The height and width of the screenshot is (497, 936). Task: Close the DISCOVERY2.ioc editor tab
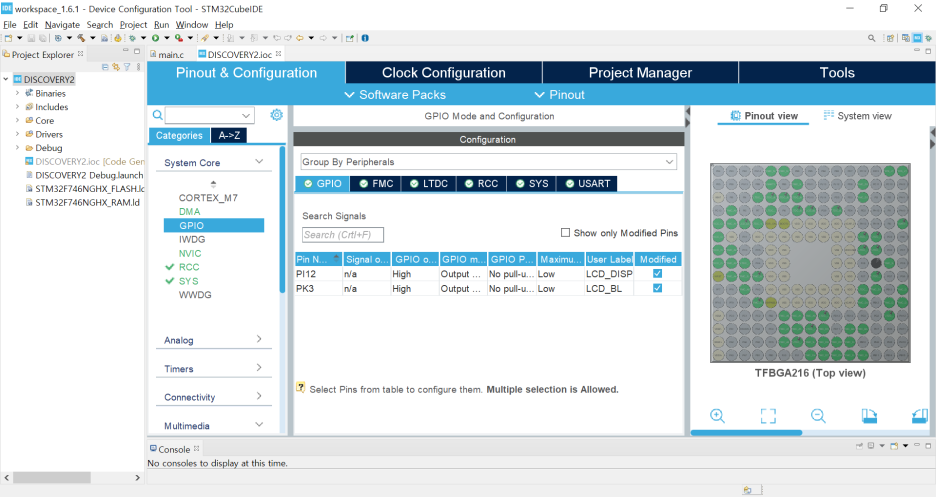[279, 54]
